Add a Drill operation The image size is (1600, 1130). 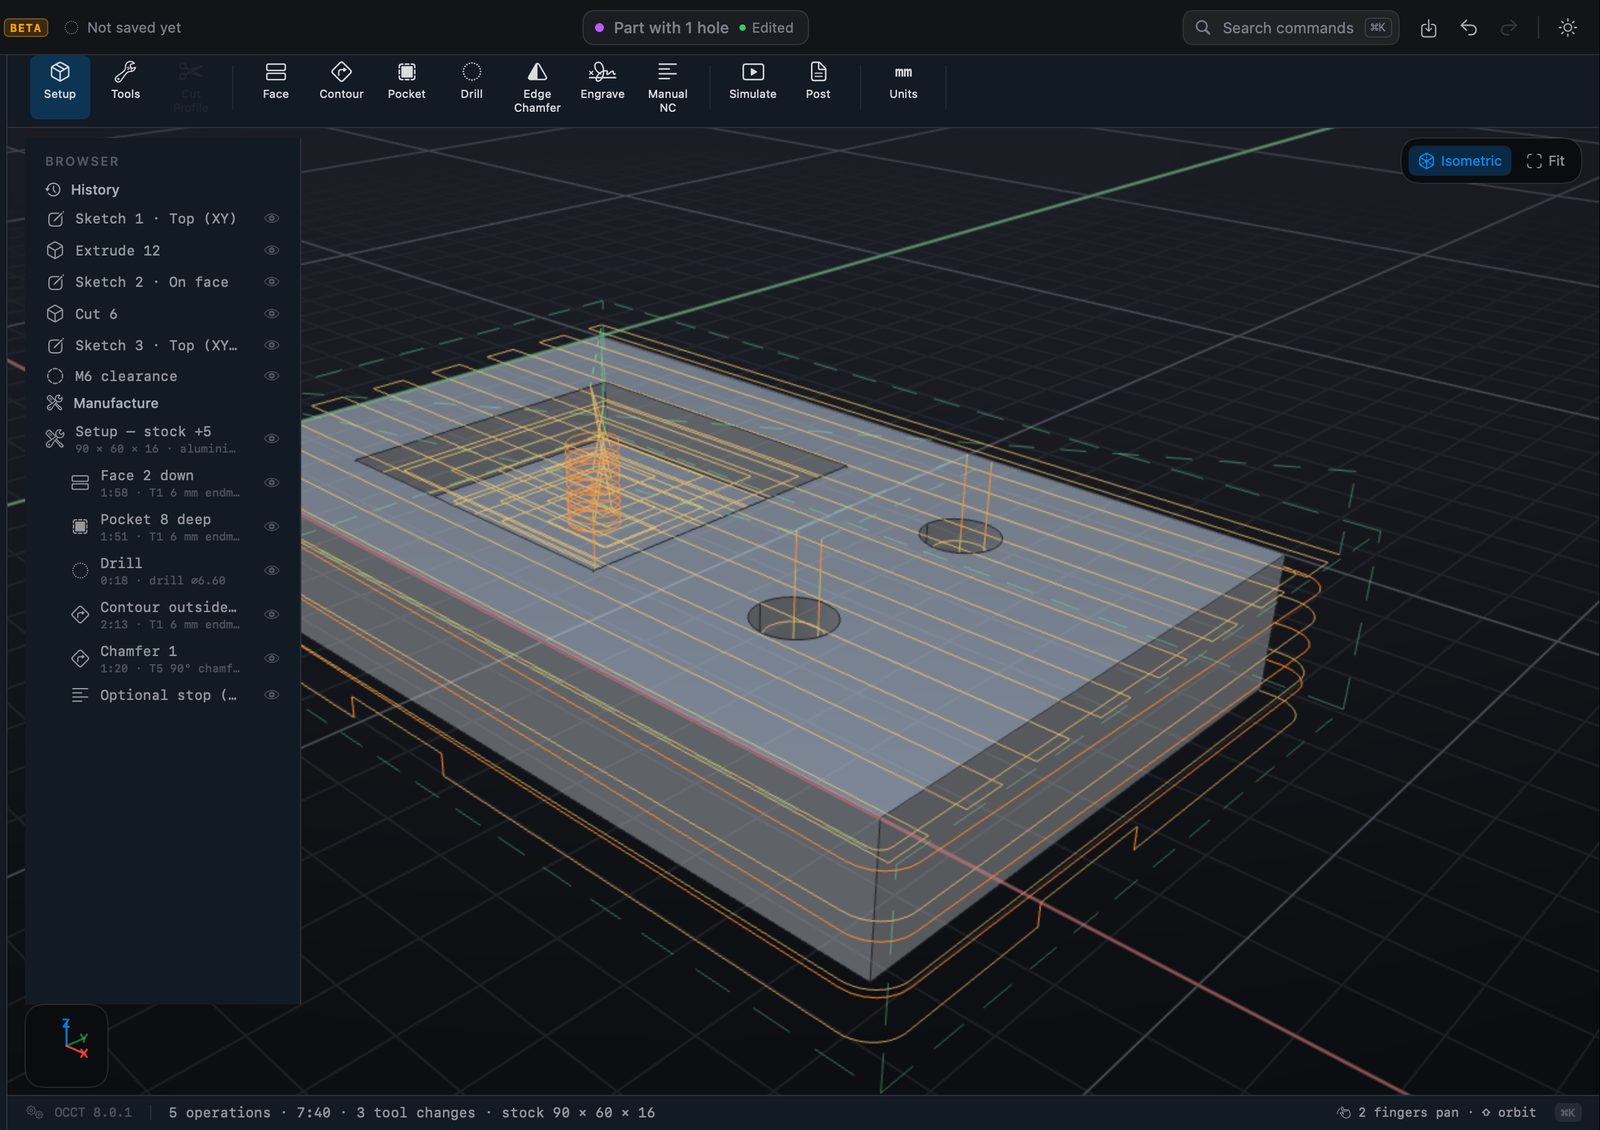471,82
